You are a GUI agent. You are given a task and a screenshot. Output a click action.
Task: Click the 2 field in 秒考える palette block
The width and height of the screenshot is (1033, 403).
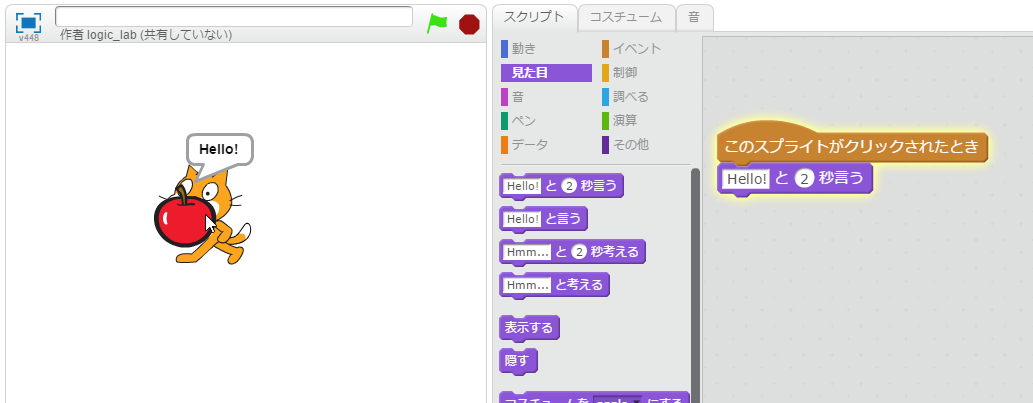579,252
